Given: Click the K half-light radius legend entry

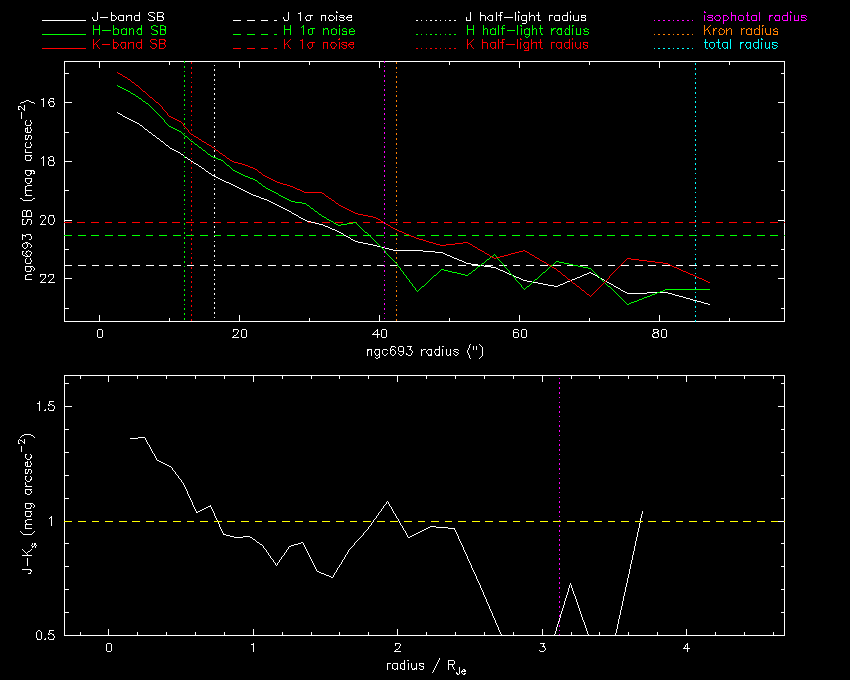Looking at the screenshot, I should pos(527,45).
